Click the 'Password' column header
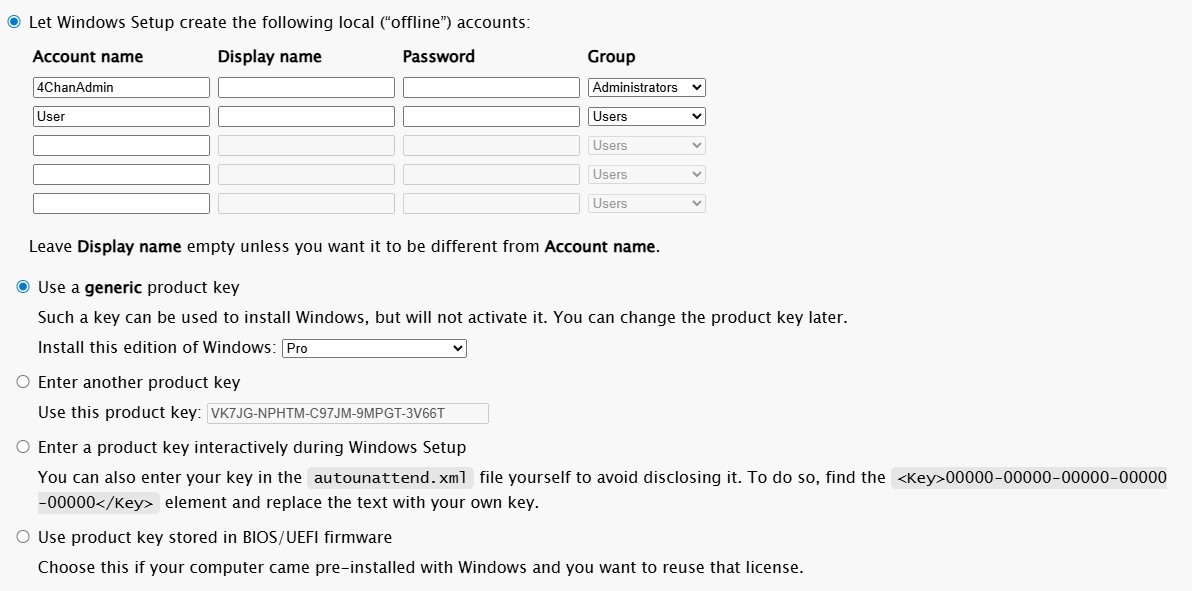The height and width of the screenshot is (591, 1192). point(439,57)
